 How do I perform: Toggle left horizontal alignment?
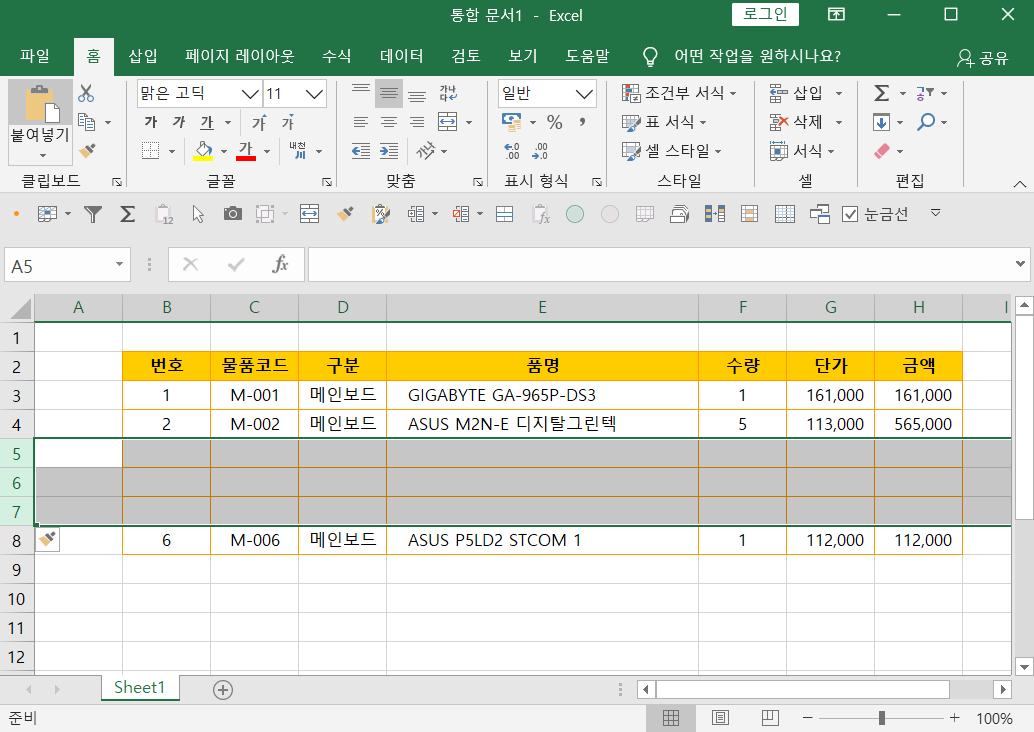[x=360, y=122]
